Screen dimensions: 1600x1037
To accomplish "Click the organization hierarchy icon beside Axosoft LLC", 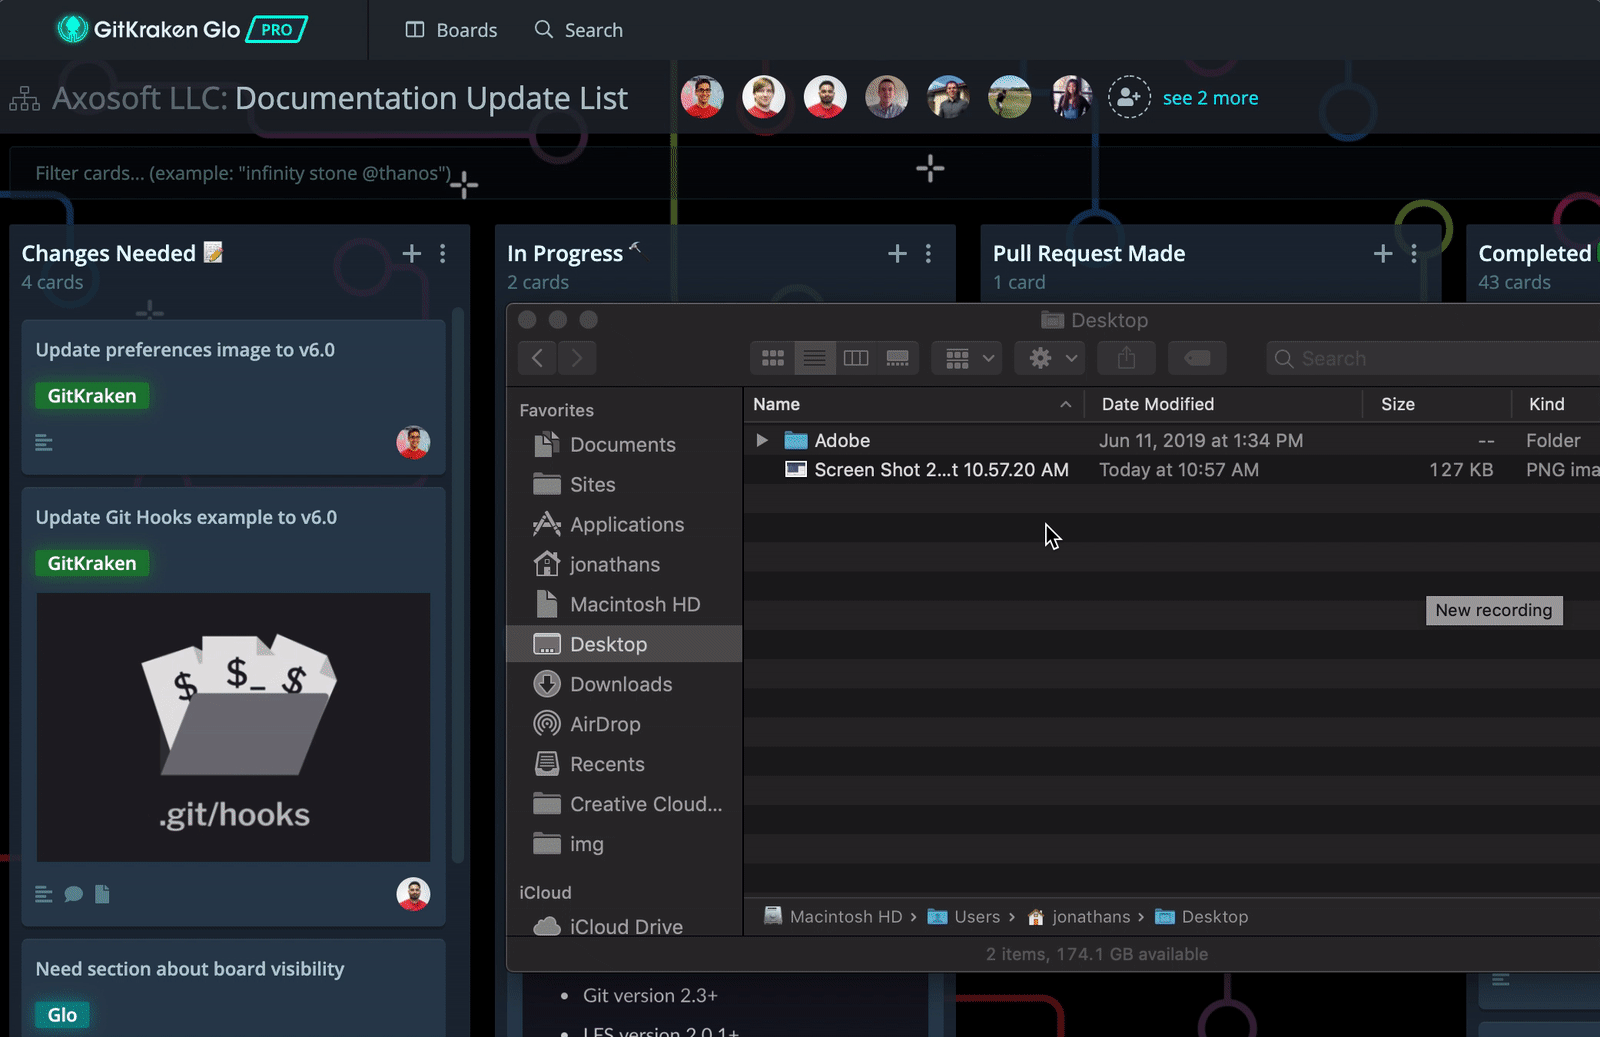I will point(24,98).
